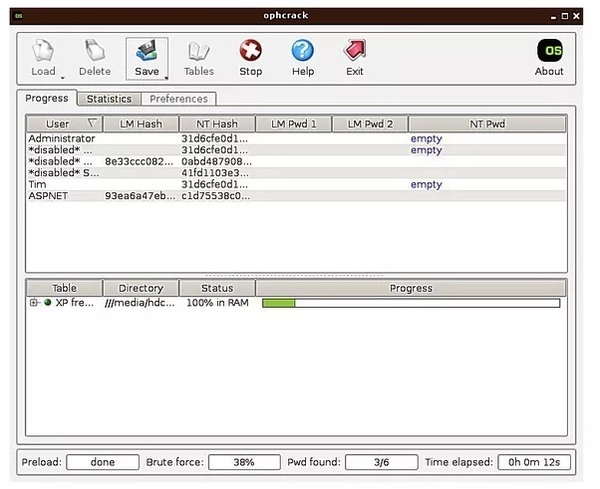Sort by User column header
Image resolution: width=600 pixels, height=489 pixels.
coord(64,124)
